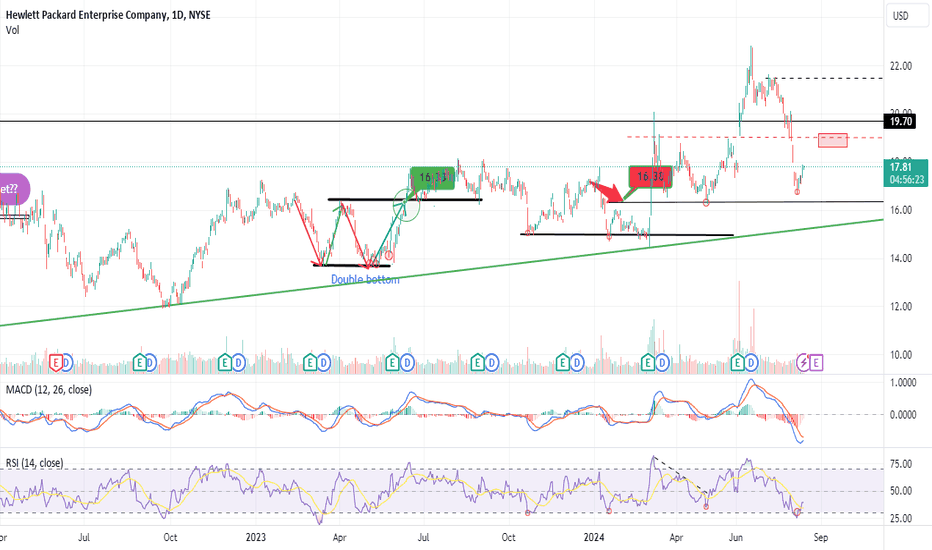
Task: Click the Jun time axis label
Action: coord(736,537)
